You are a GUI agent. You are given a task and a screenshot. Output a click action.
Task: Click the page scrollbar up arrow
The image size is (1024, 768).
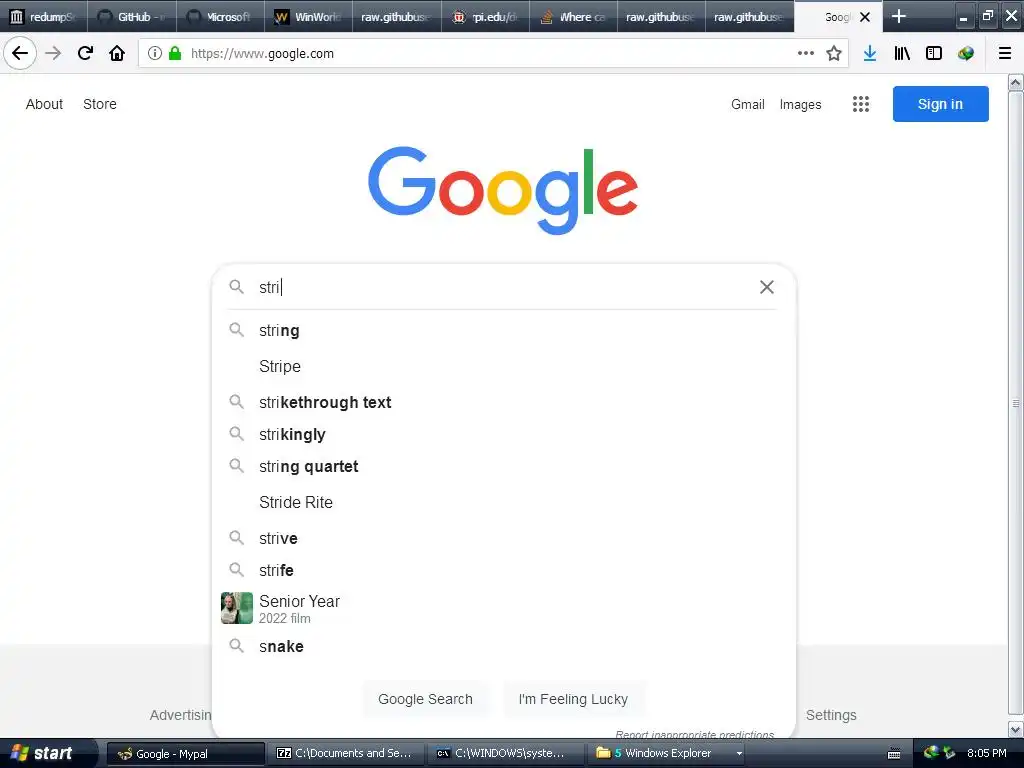click(1016, 82)
